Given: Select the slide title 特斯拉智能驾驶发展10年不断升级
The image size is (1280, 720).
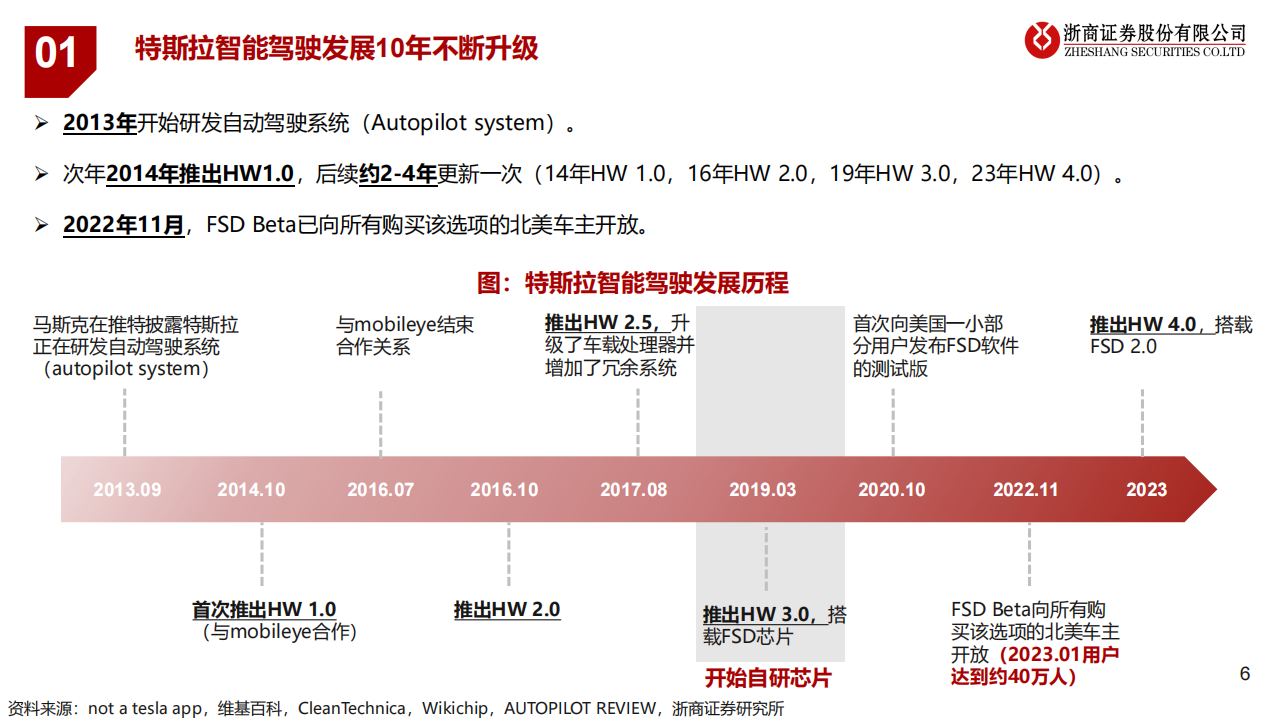Looking at the screenshot, I should (x=337, y=48).
